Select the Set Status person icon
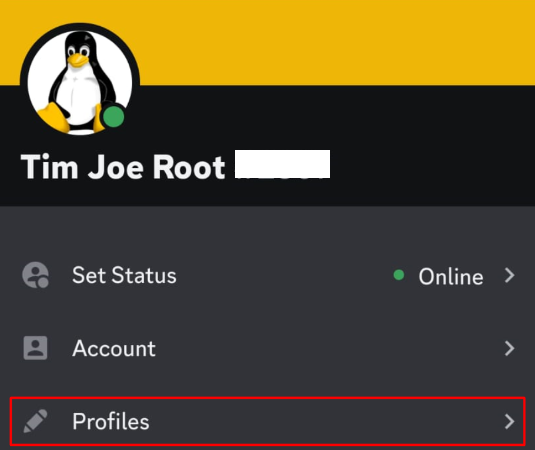535x450 pixels. 35,275
